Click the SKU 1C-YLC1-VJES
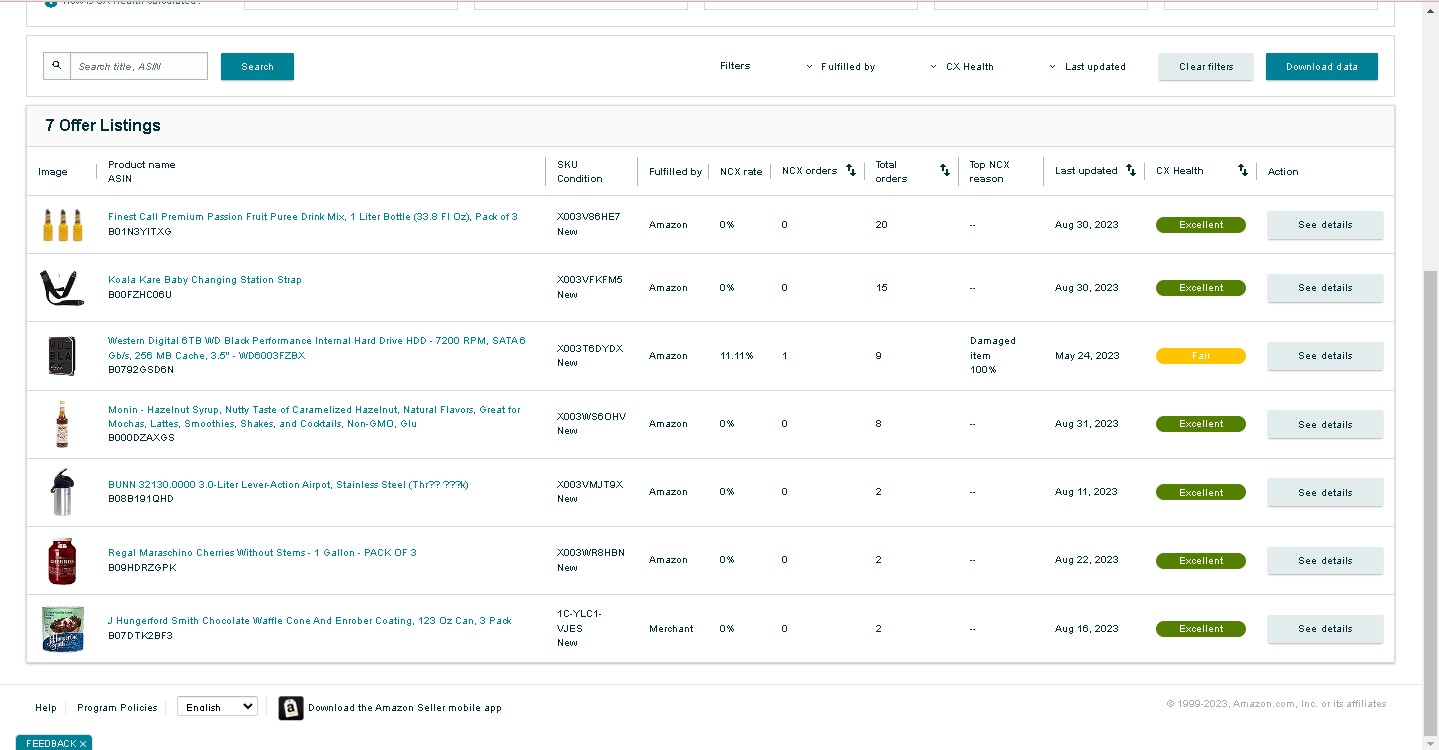Screen dimensions: 1439x750 (x=580, y=621)
